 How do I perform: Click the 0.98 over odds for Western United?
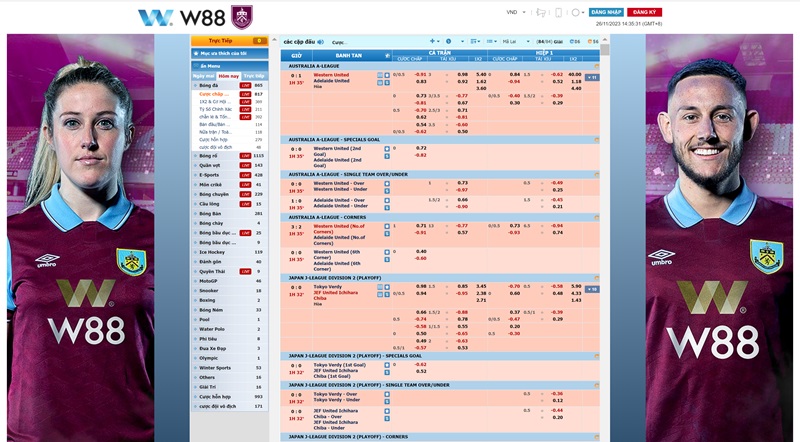coord(462,75)
